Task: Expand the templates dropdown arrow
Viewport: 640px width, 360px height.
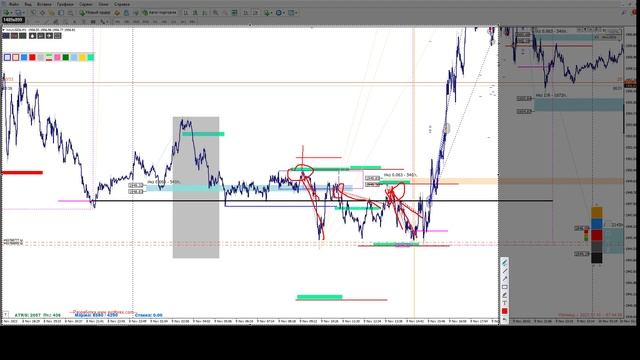Action: point(296,13)
